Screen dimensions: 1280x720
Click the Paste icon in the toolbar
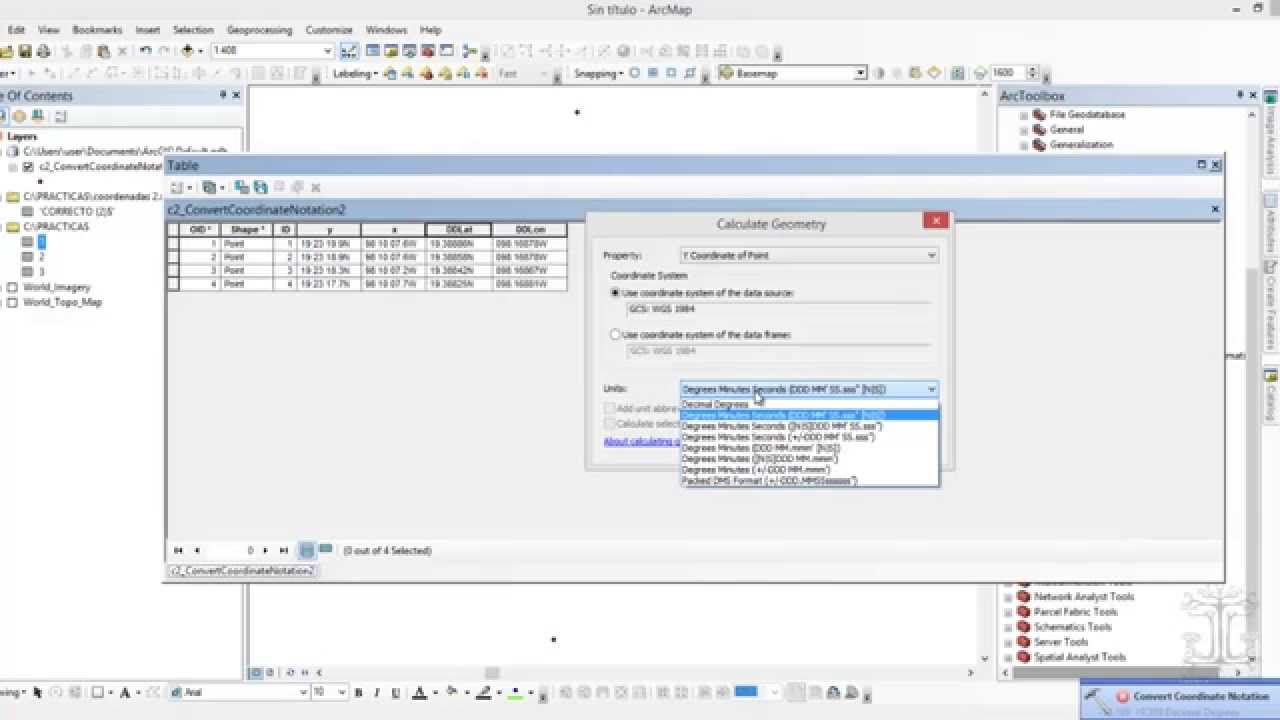pyautogui.click(x=103, y=51)
